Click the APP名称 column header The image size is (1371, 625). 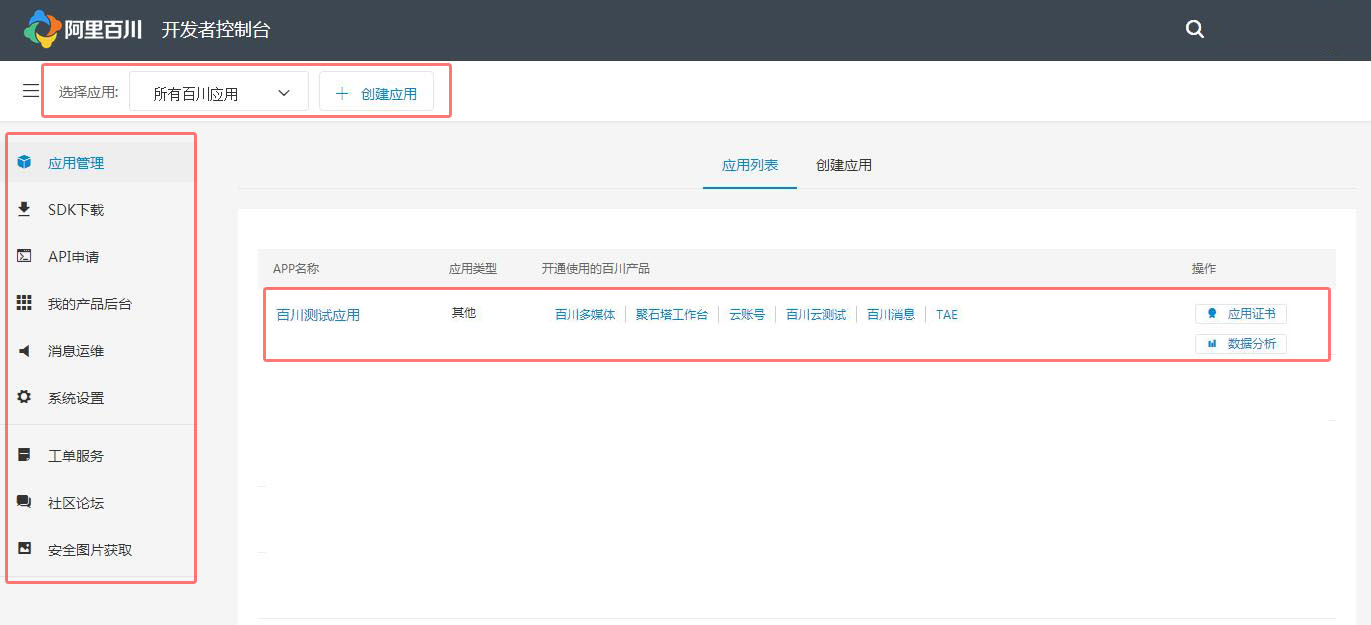click(296, 269)
